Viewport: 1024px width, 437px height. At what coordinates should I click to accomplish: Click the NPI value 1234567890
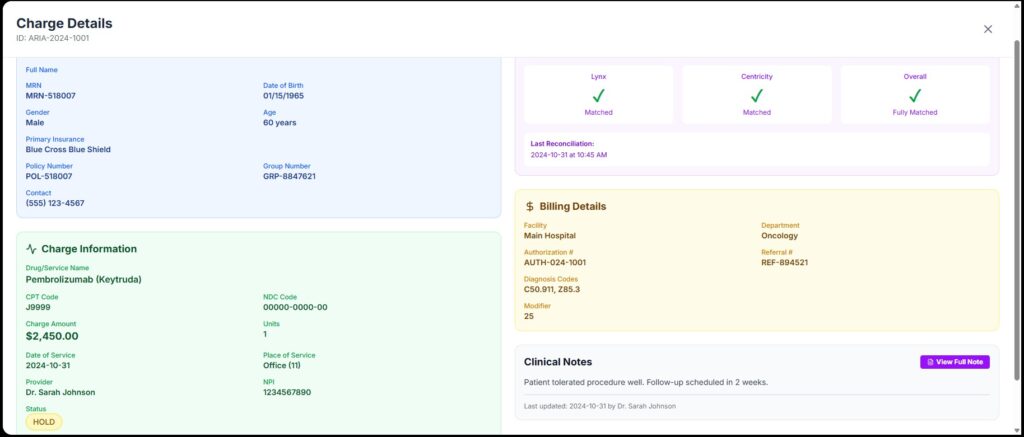click(x=287, y=392)
